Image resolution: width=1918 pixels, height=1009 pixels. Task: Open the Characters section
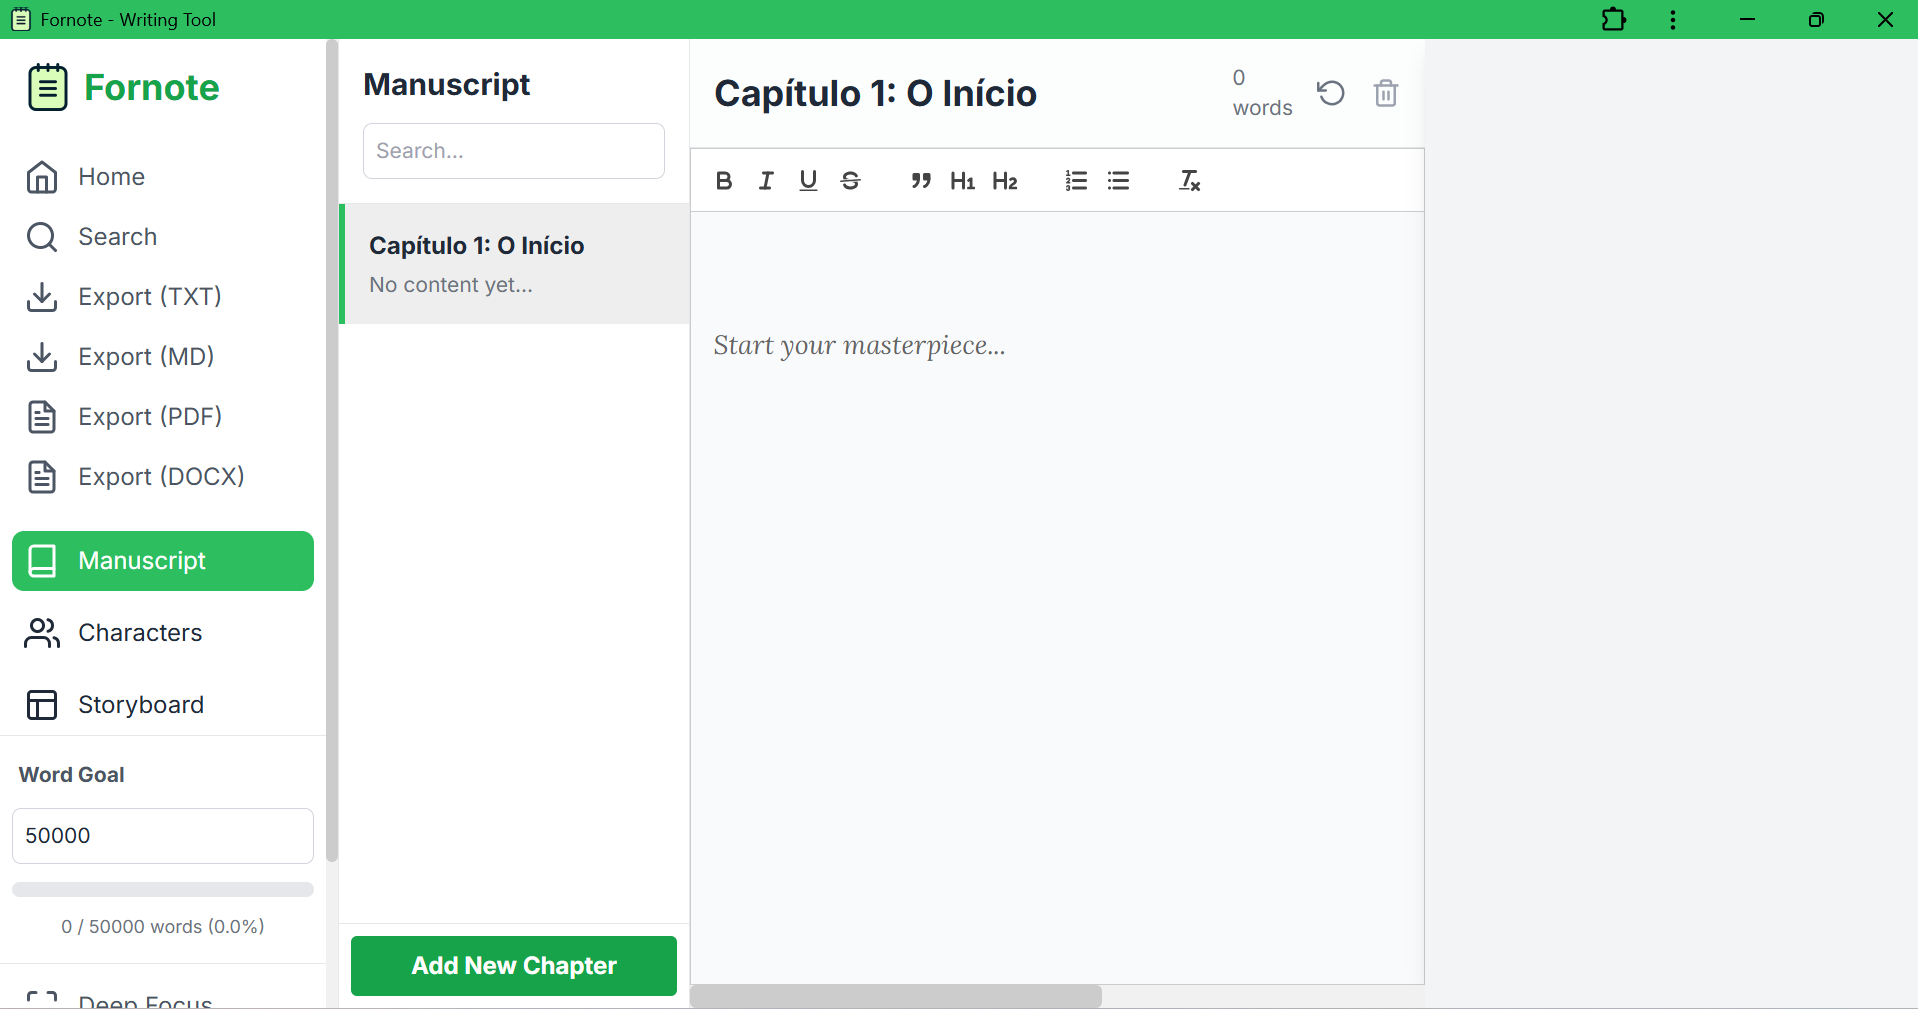click(x=163, y=633)
